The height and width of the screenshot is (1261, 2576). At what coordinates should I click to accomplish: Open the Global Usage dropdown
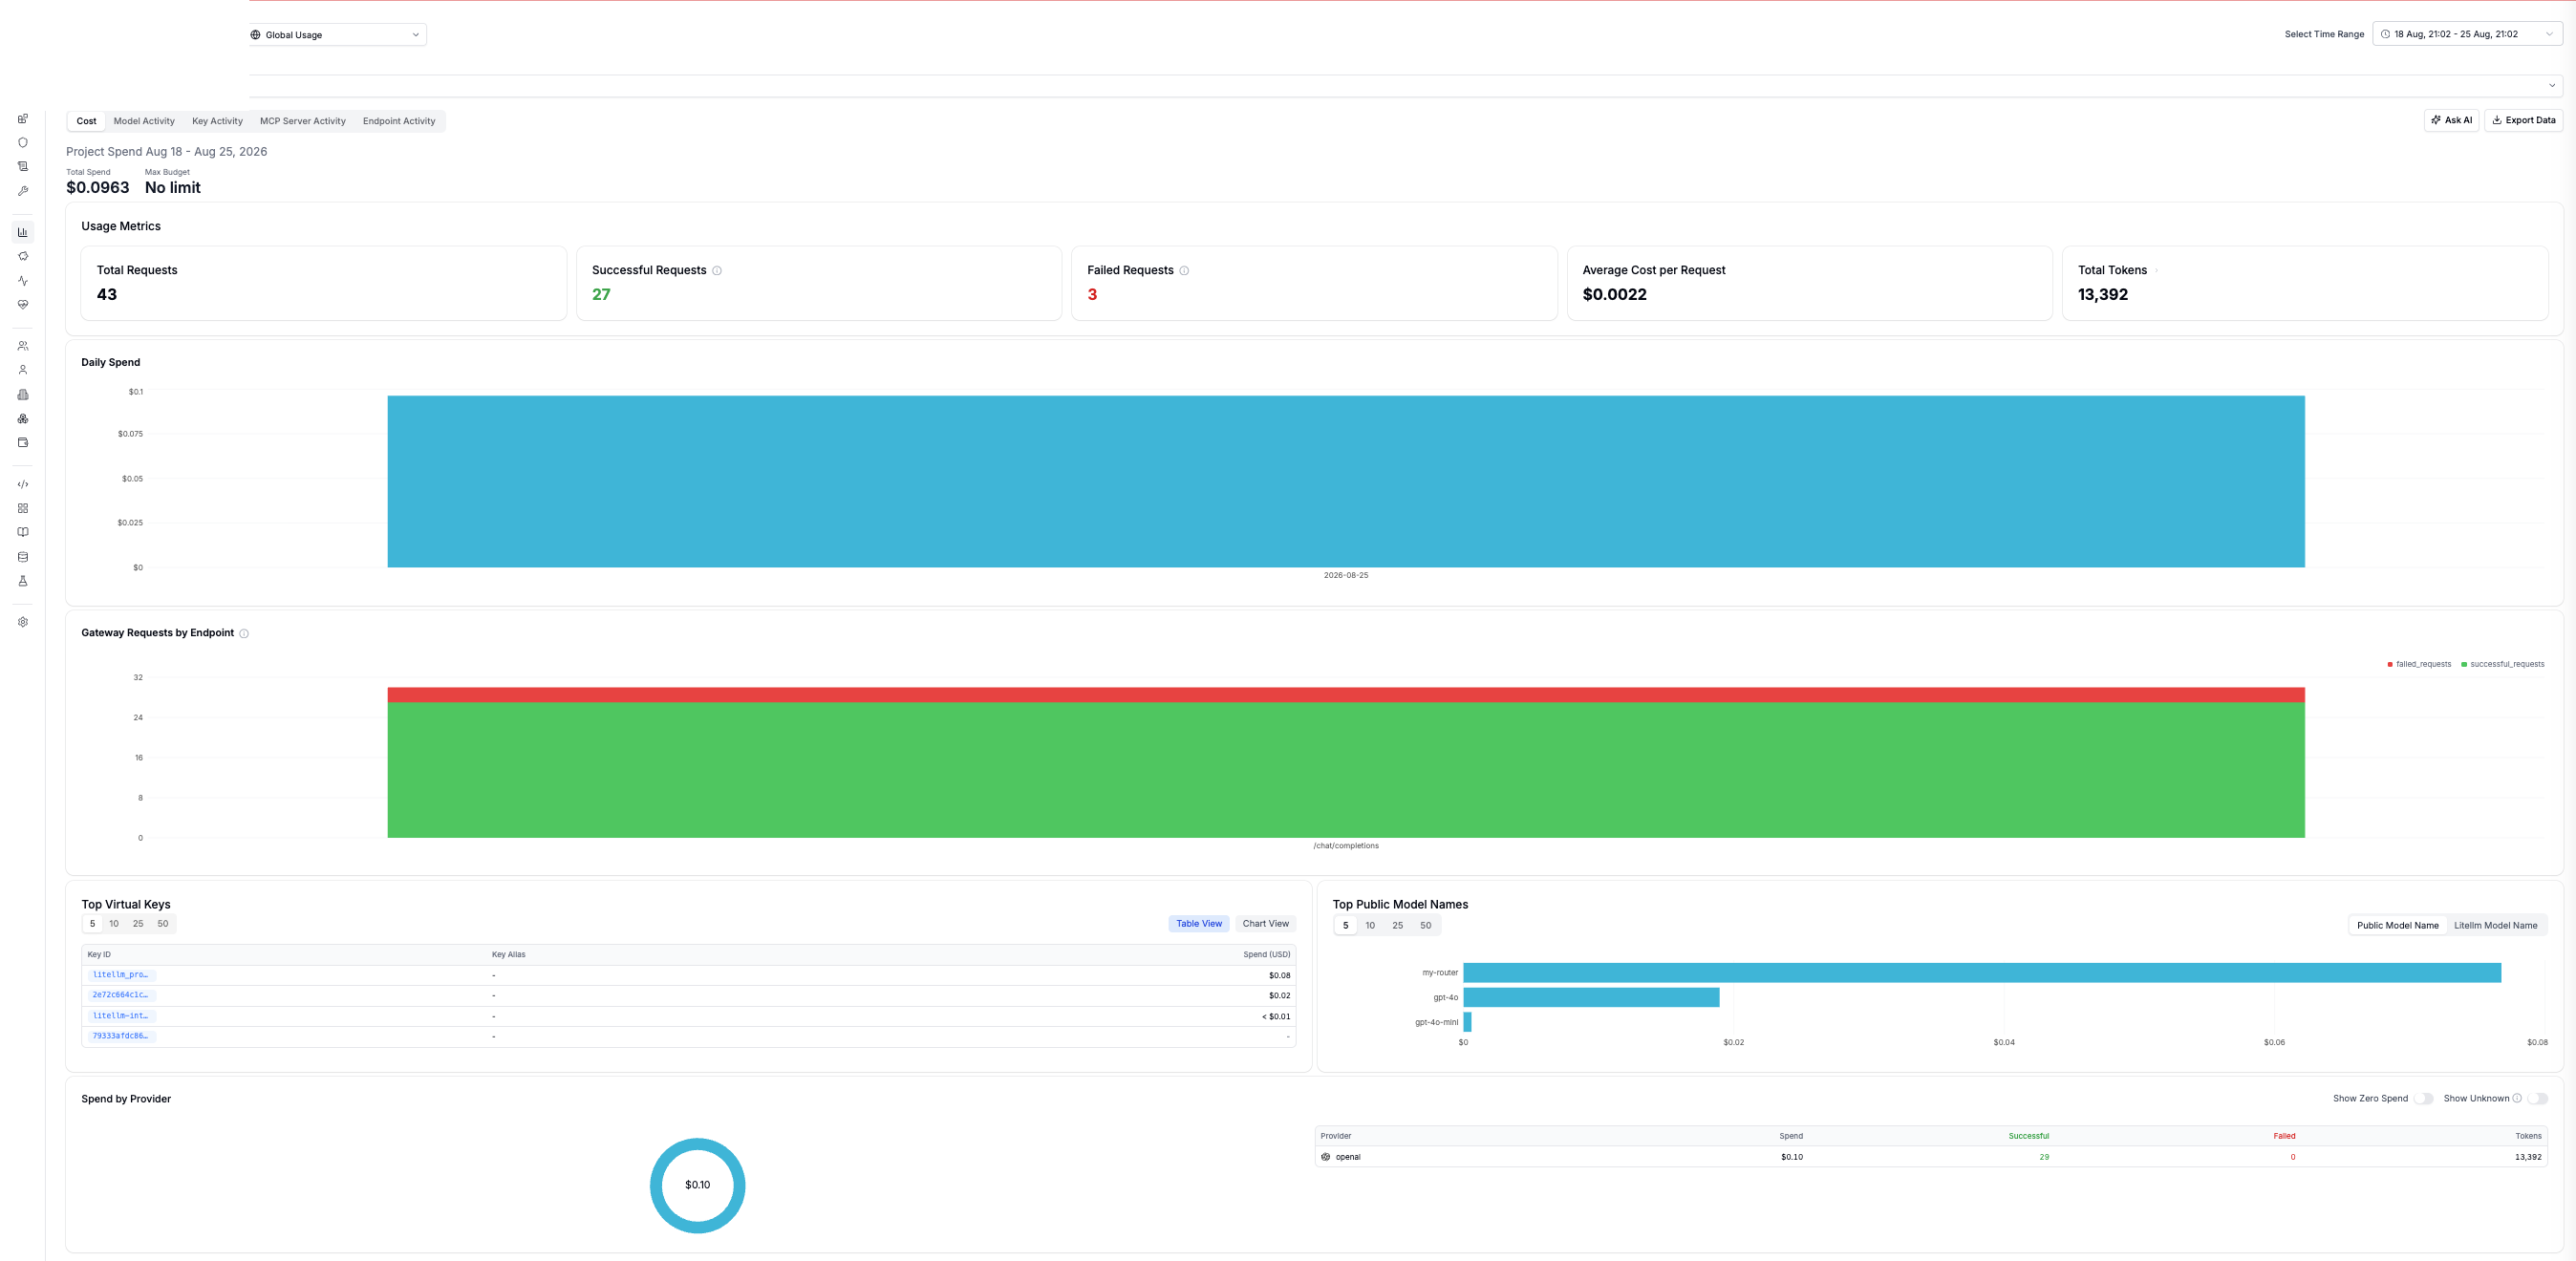tap(336, 35)
